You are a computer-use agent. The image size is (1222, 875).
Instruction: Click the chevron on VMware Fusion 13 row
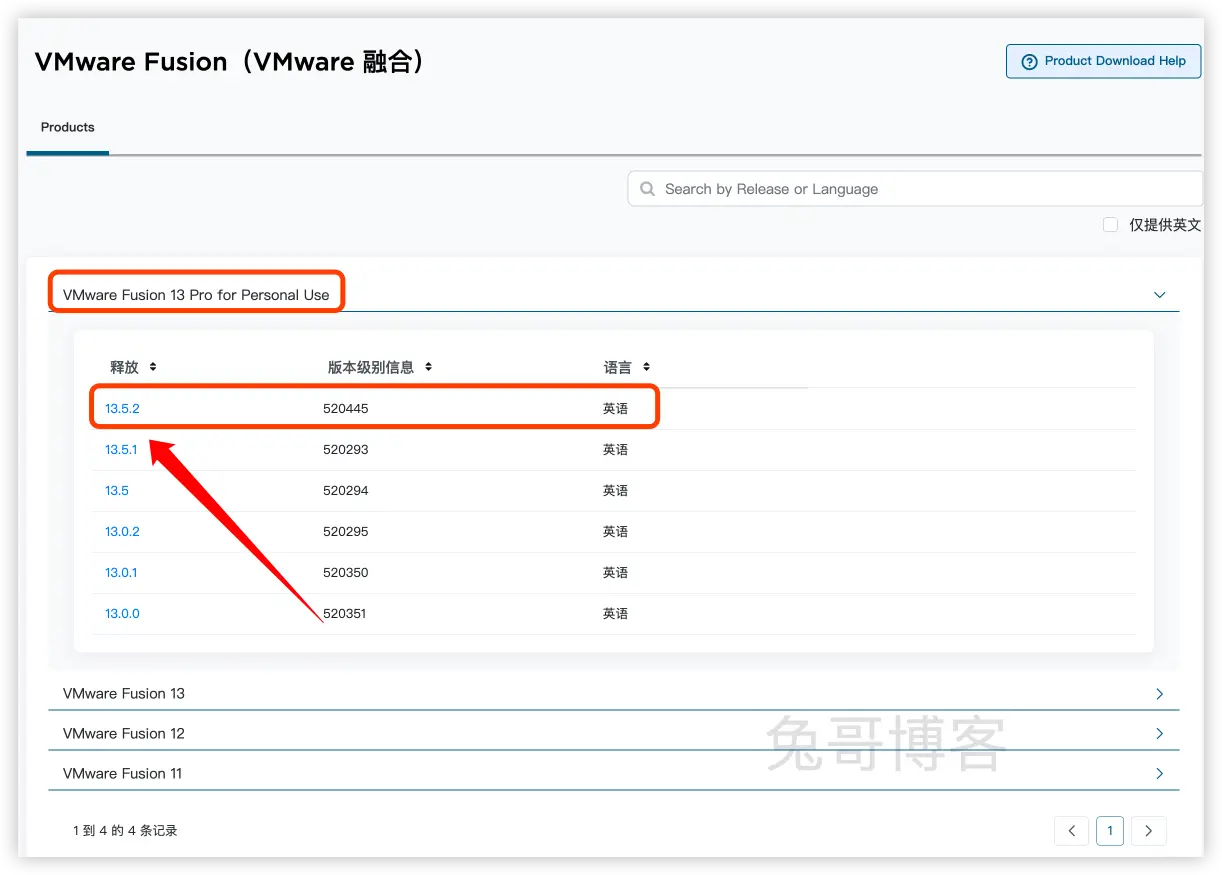click(1160, 694)
